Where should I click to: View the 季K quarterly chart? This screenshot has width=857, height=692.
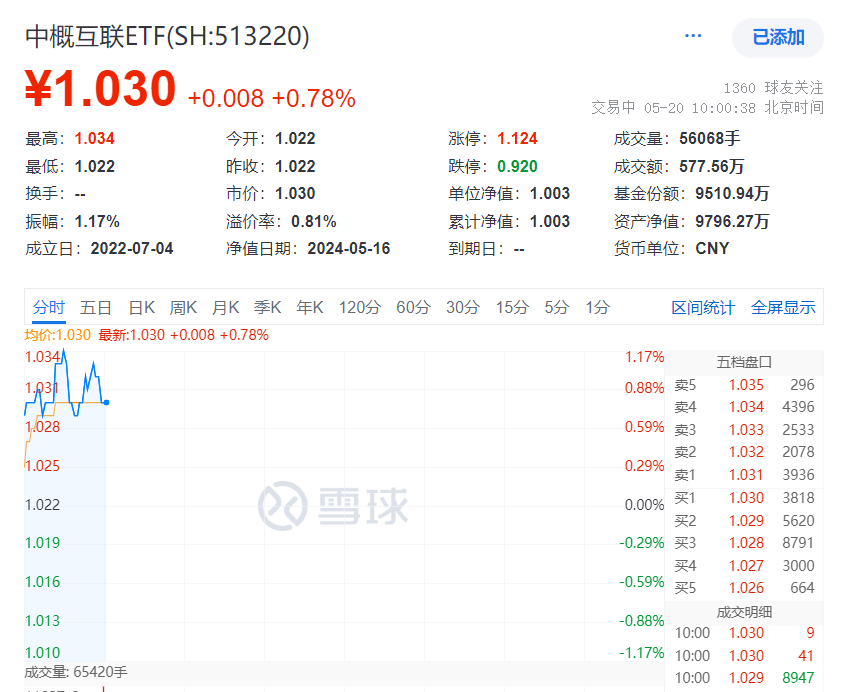point(268,309)
